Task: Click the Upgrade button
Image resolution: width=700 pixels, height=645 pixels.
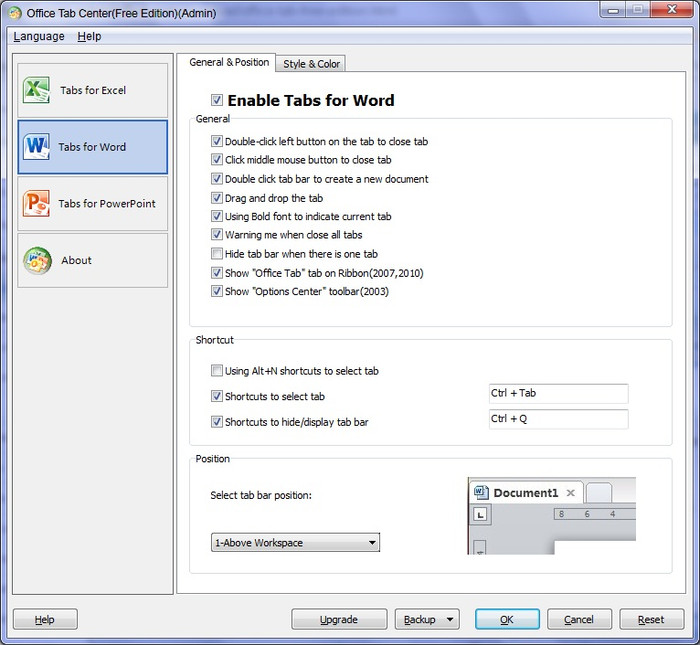Action: (339, 620)
